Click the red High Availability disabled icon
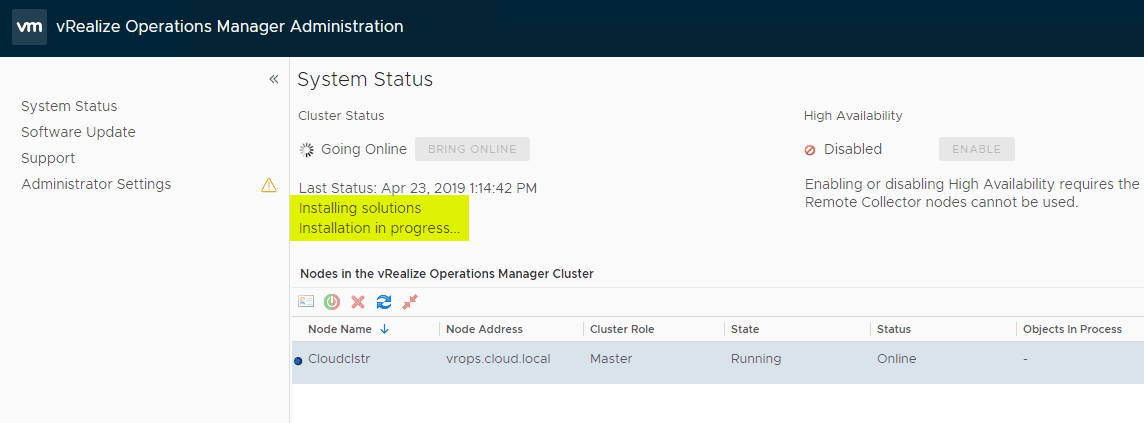The height and width of the screenshot is (423, 1144). point(810,150)
